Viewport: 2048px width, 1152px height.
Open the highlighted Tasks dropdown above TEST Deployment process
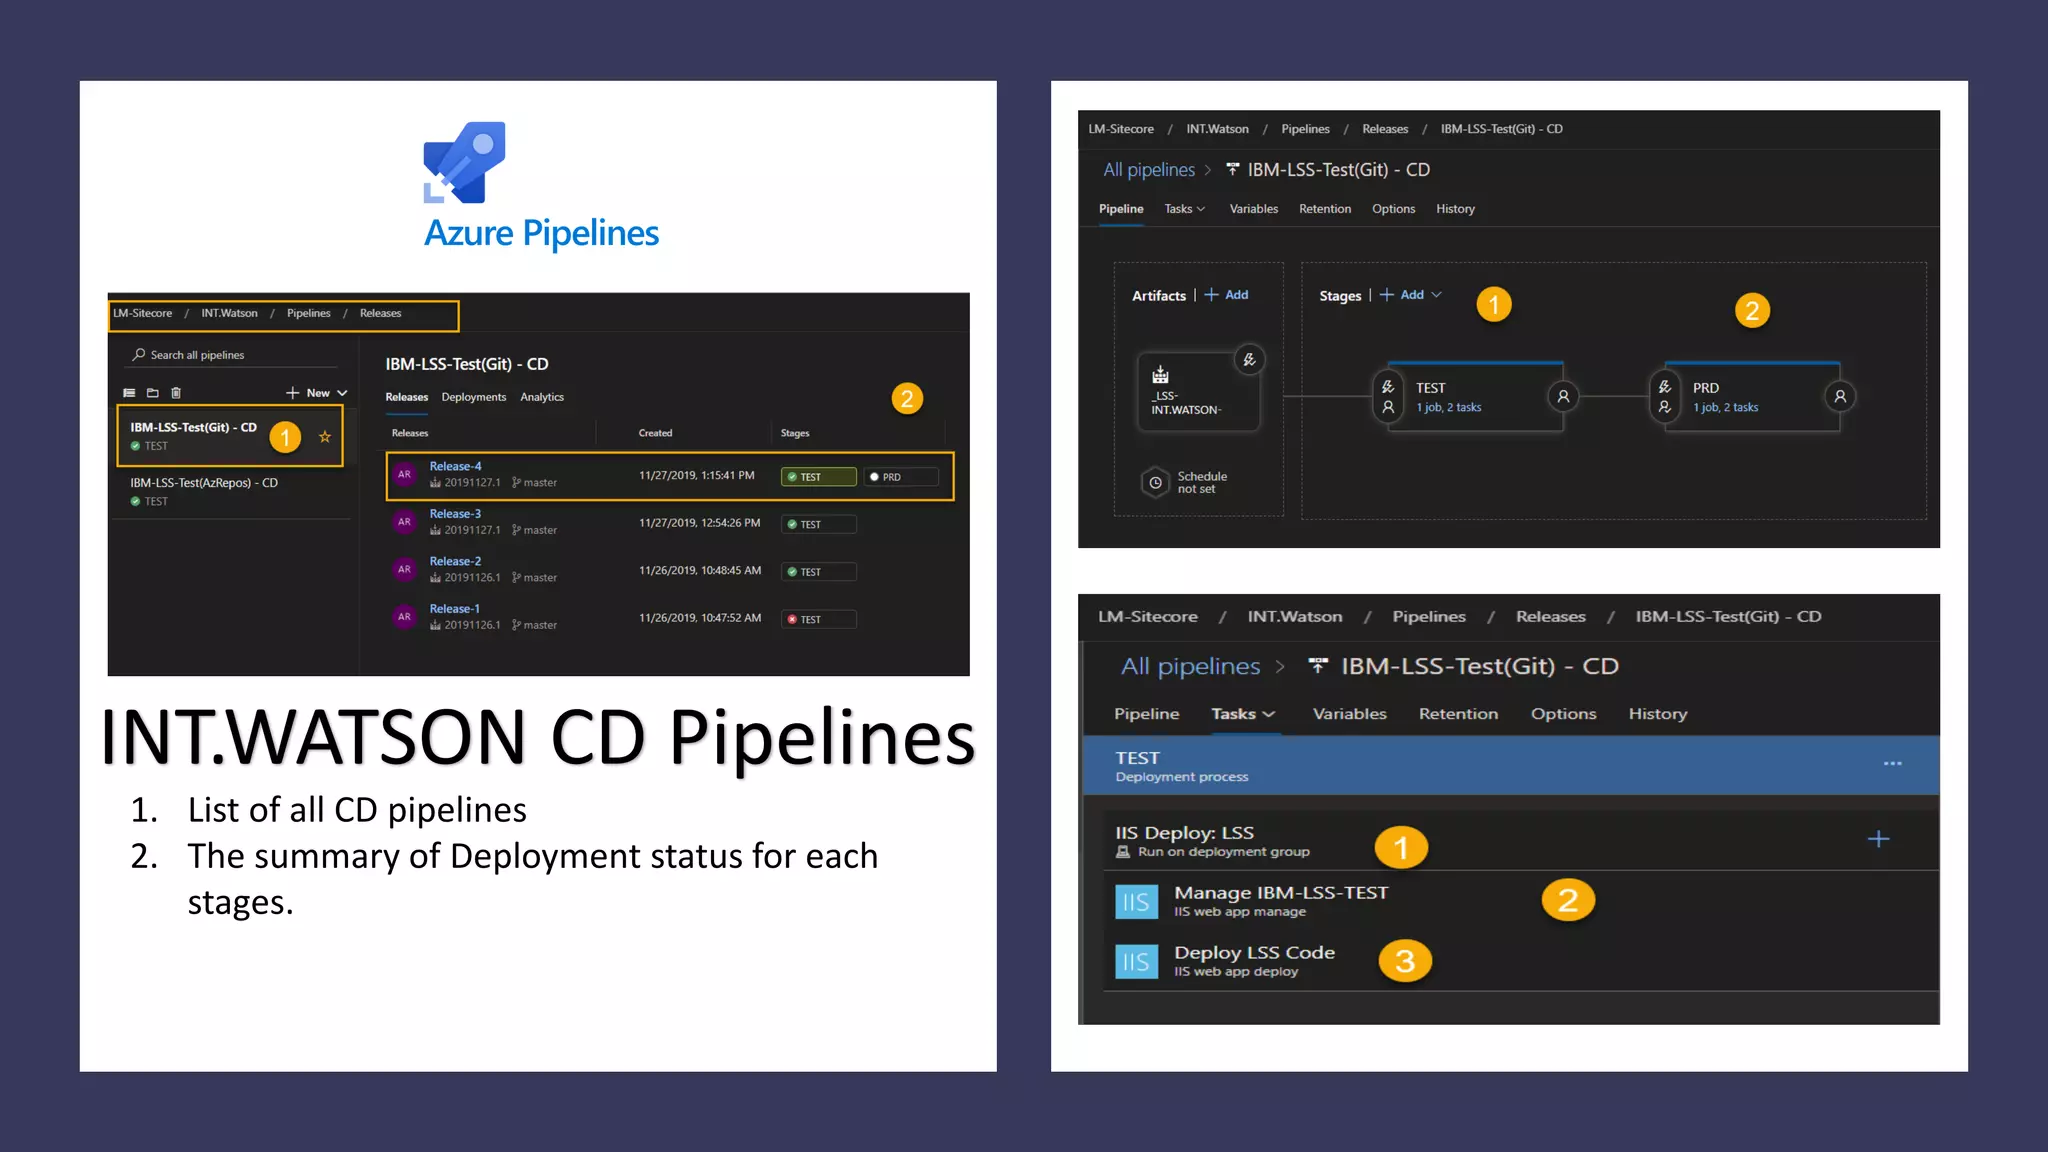(x=1243, y=714)
